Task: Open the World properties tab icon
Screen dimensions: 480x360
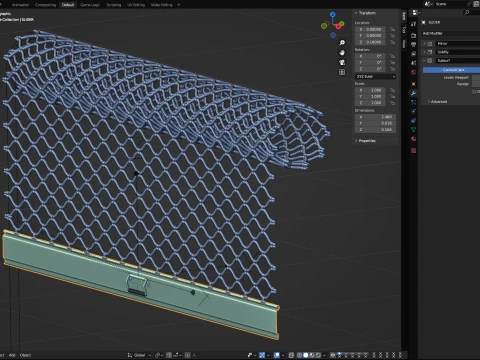Action: (x=414, y=72)
